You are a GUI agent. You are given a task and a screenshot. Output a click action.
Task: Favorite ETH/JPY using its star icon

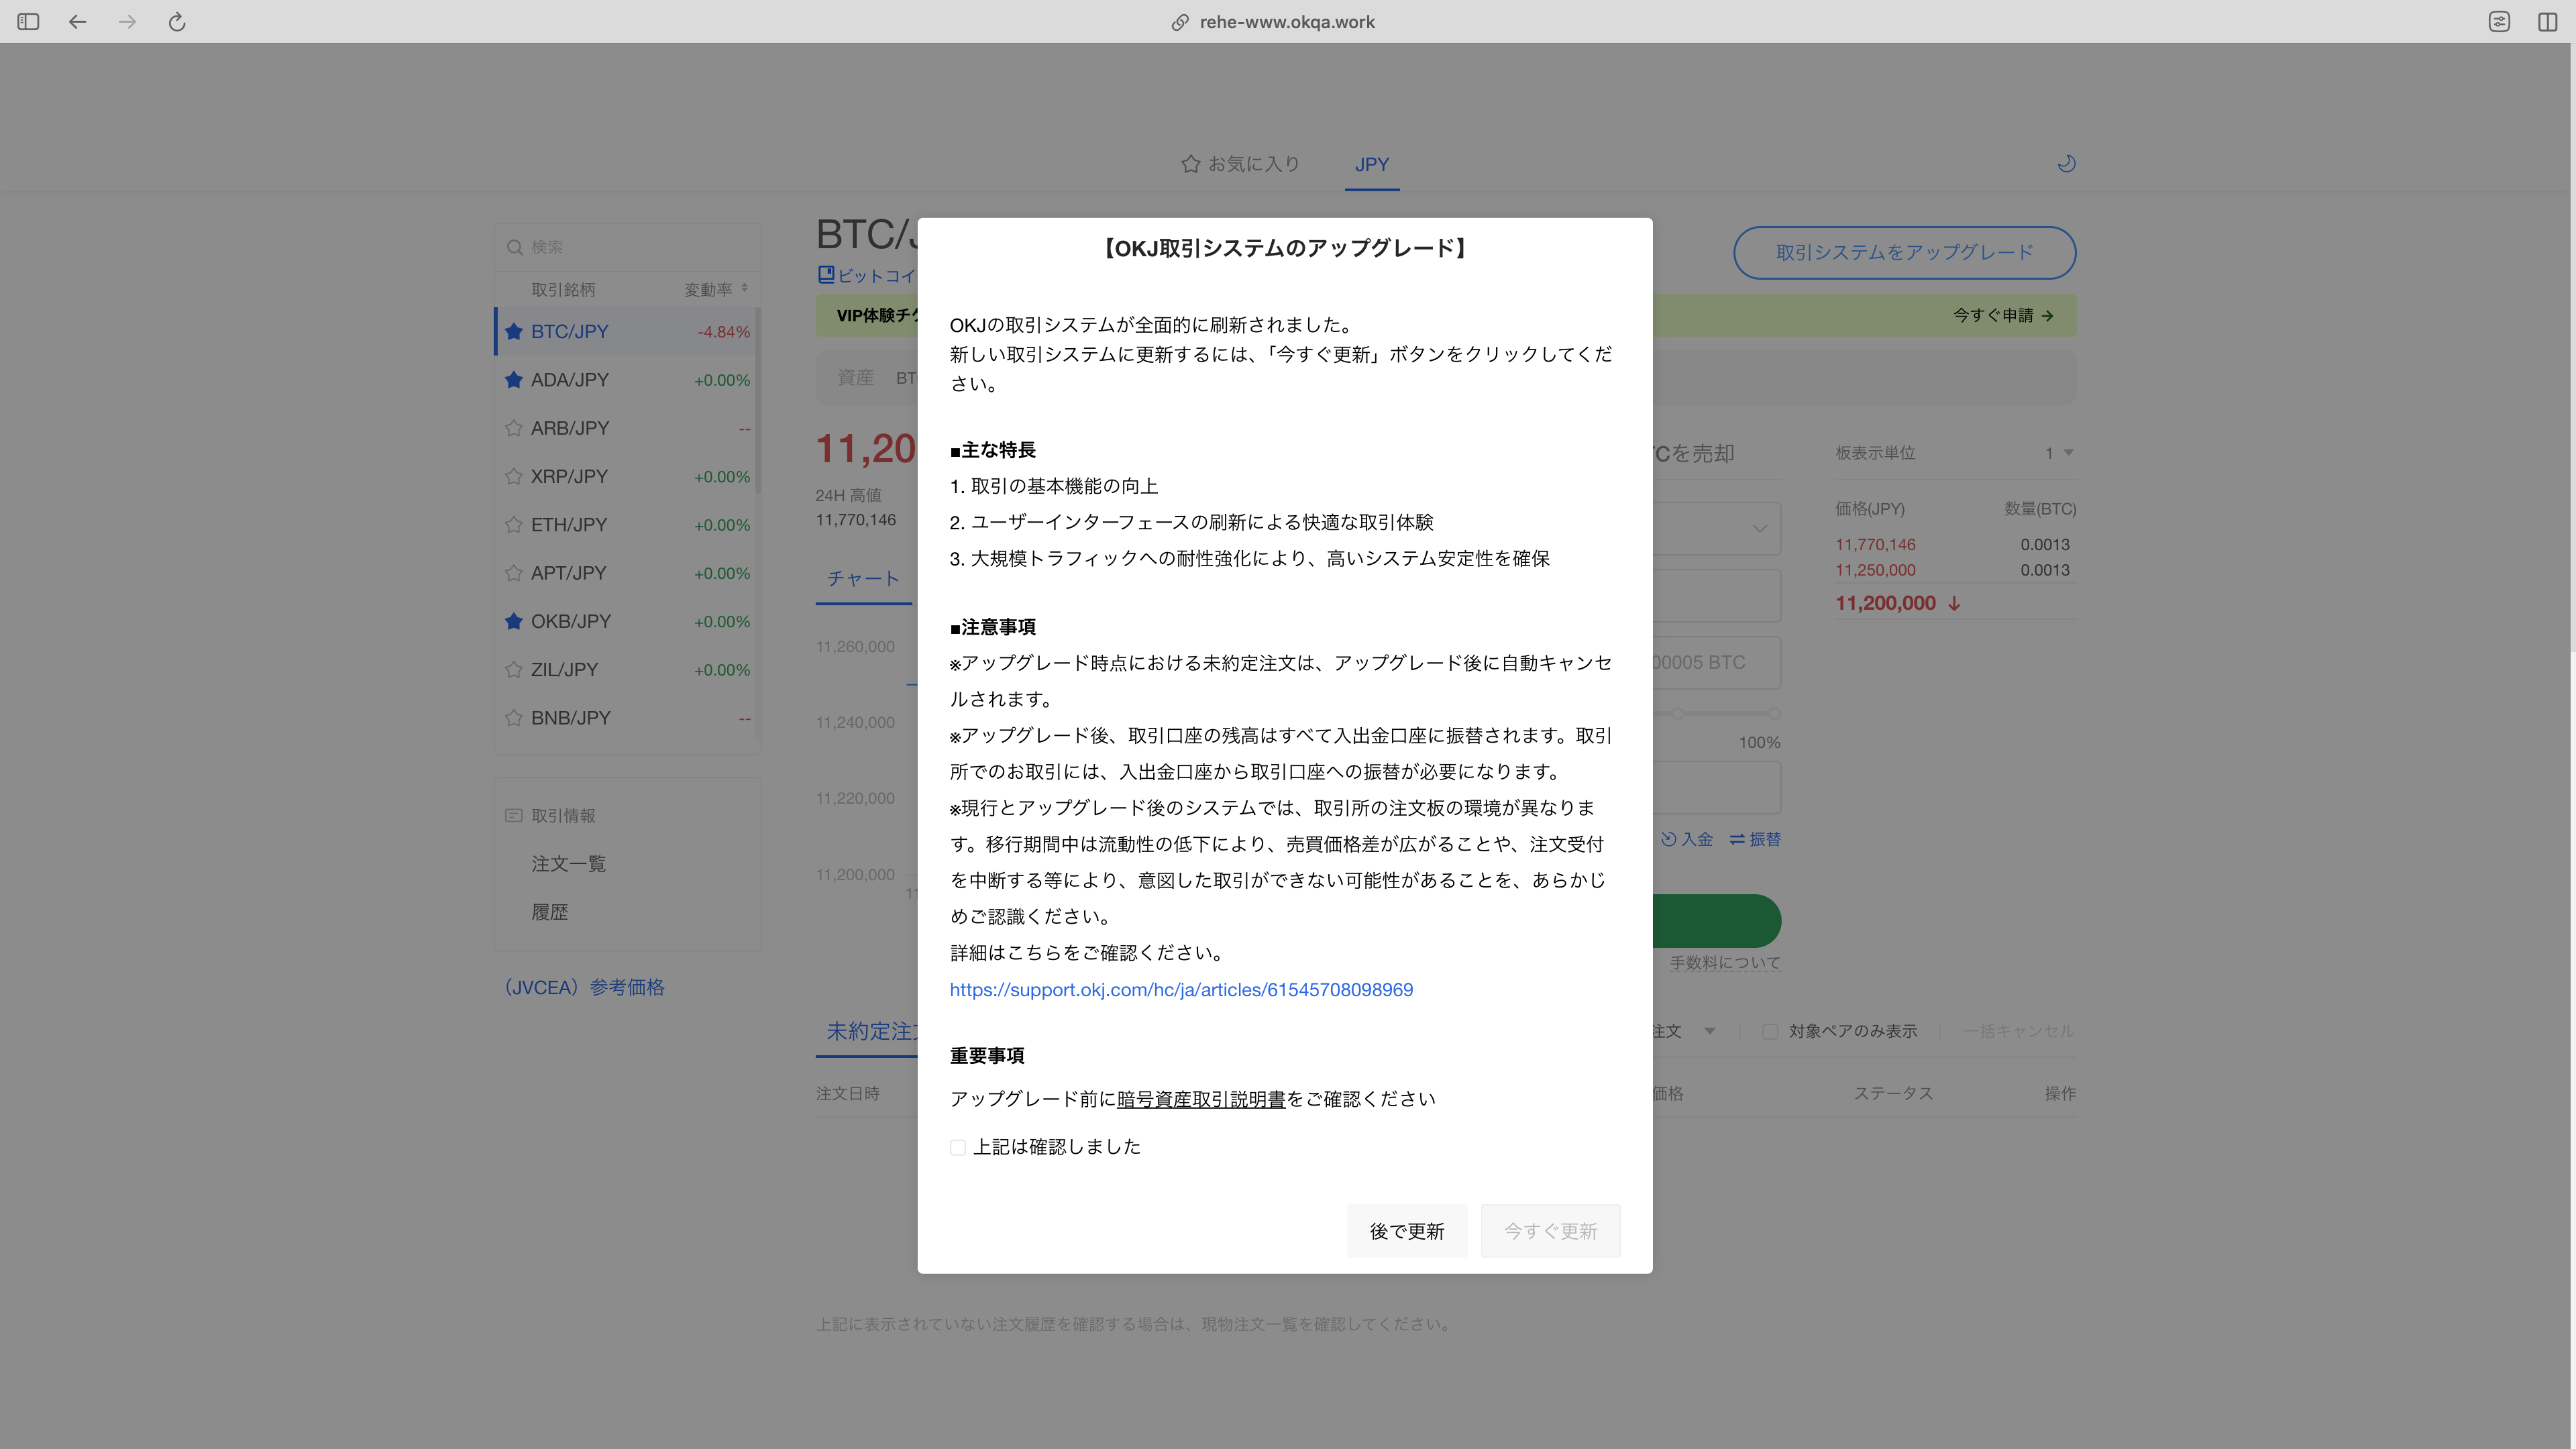tap(514, 524)
